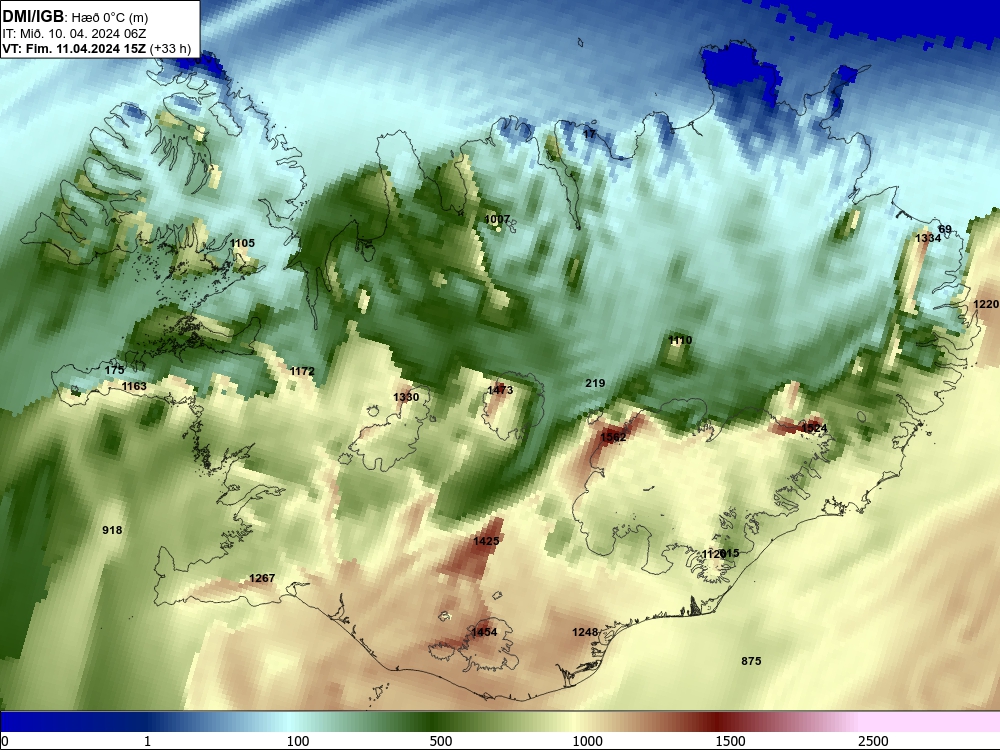1000x750 pixels.
Task: Click the 1473 height value
Action: 500,390
